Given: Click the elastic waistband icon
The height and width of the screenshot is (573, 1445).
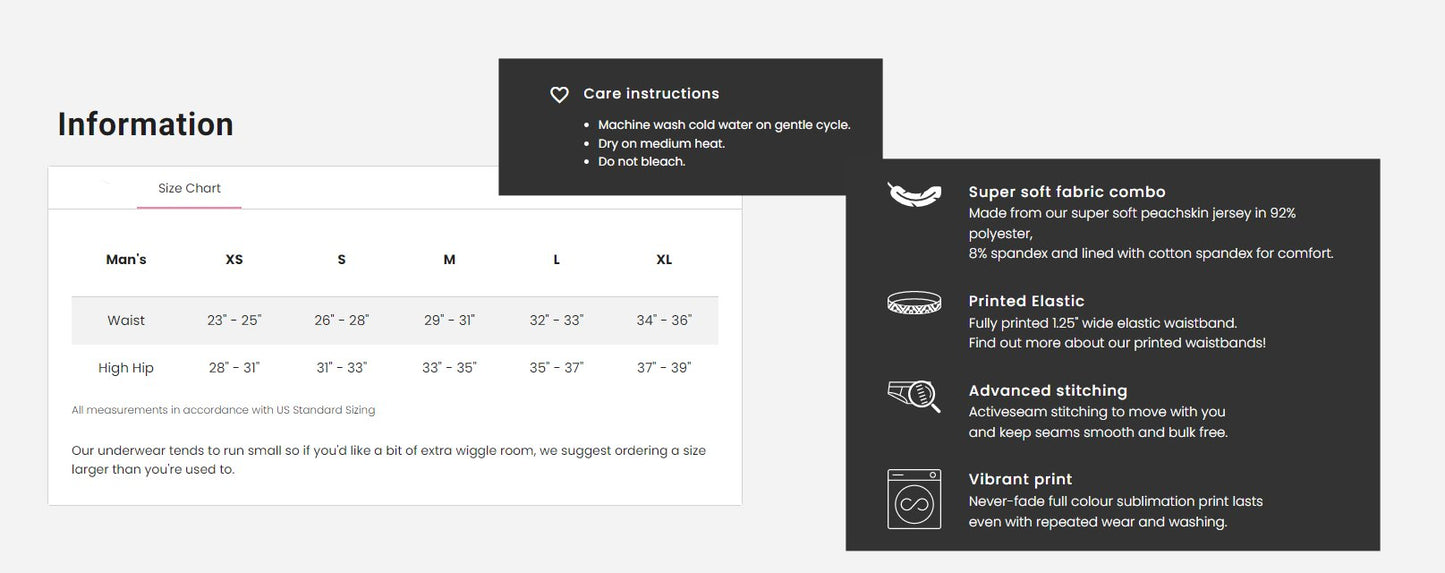Looking at the screenshot, I should [914, 302].
